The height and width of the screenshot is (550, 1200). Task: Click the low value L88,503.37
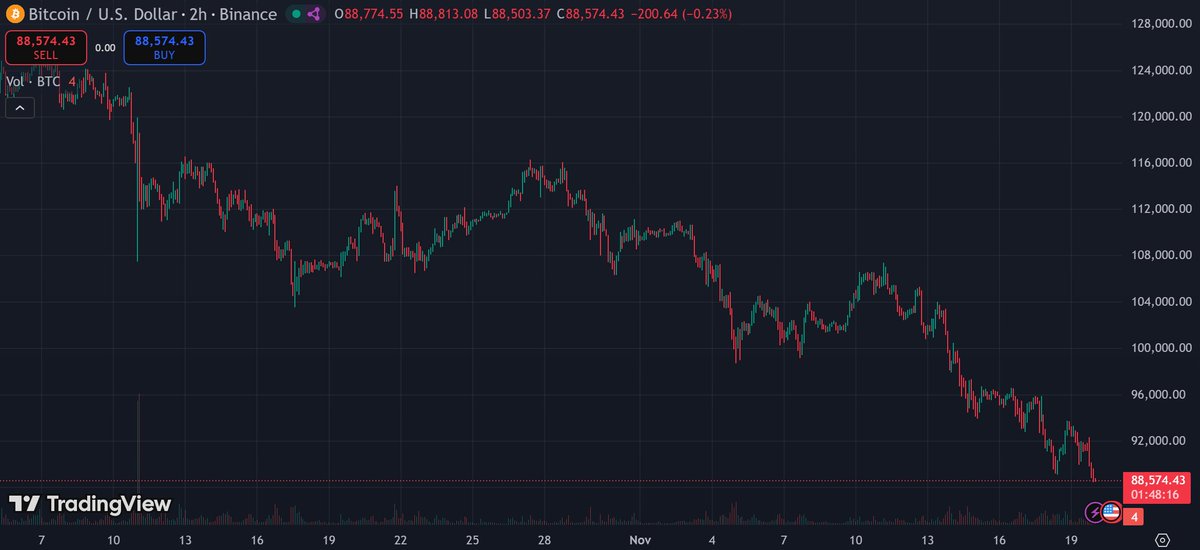point(518,14)
